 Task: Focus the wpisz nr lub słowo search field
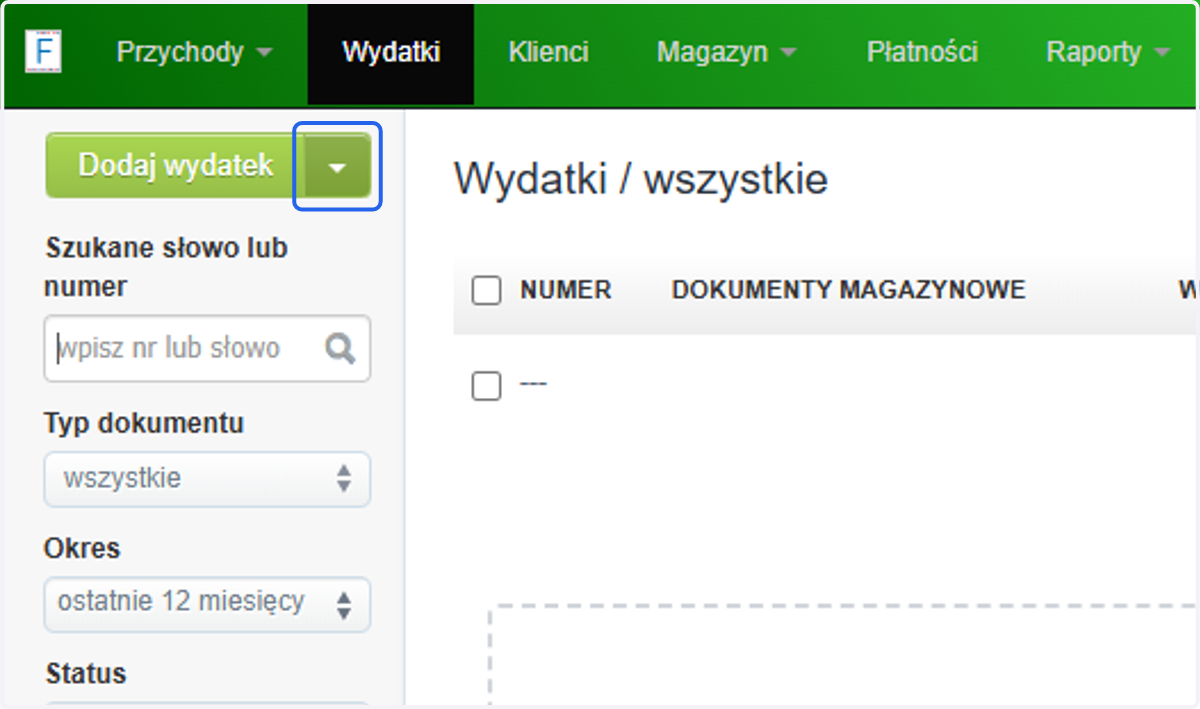point(207,348)
